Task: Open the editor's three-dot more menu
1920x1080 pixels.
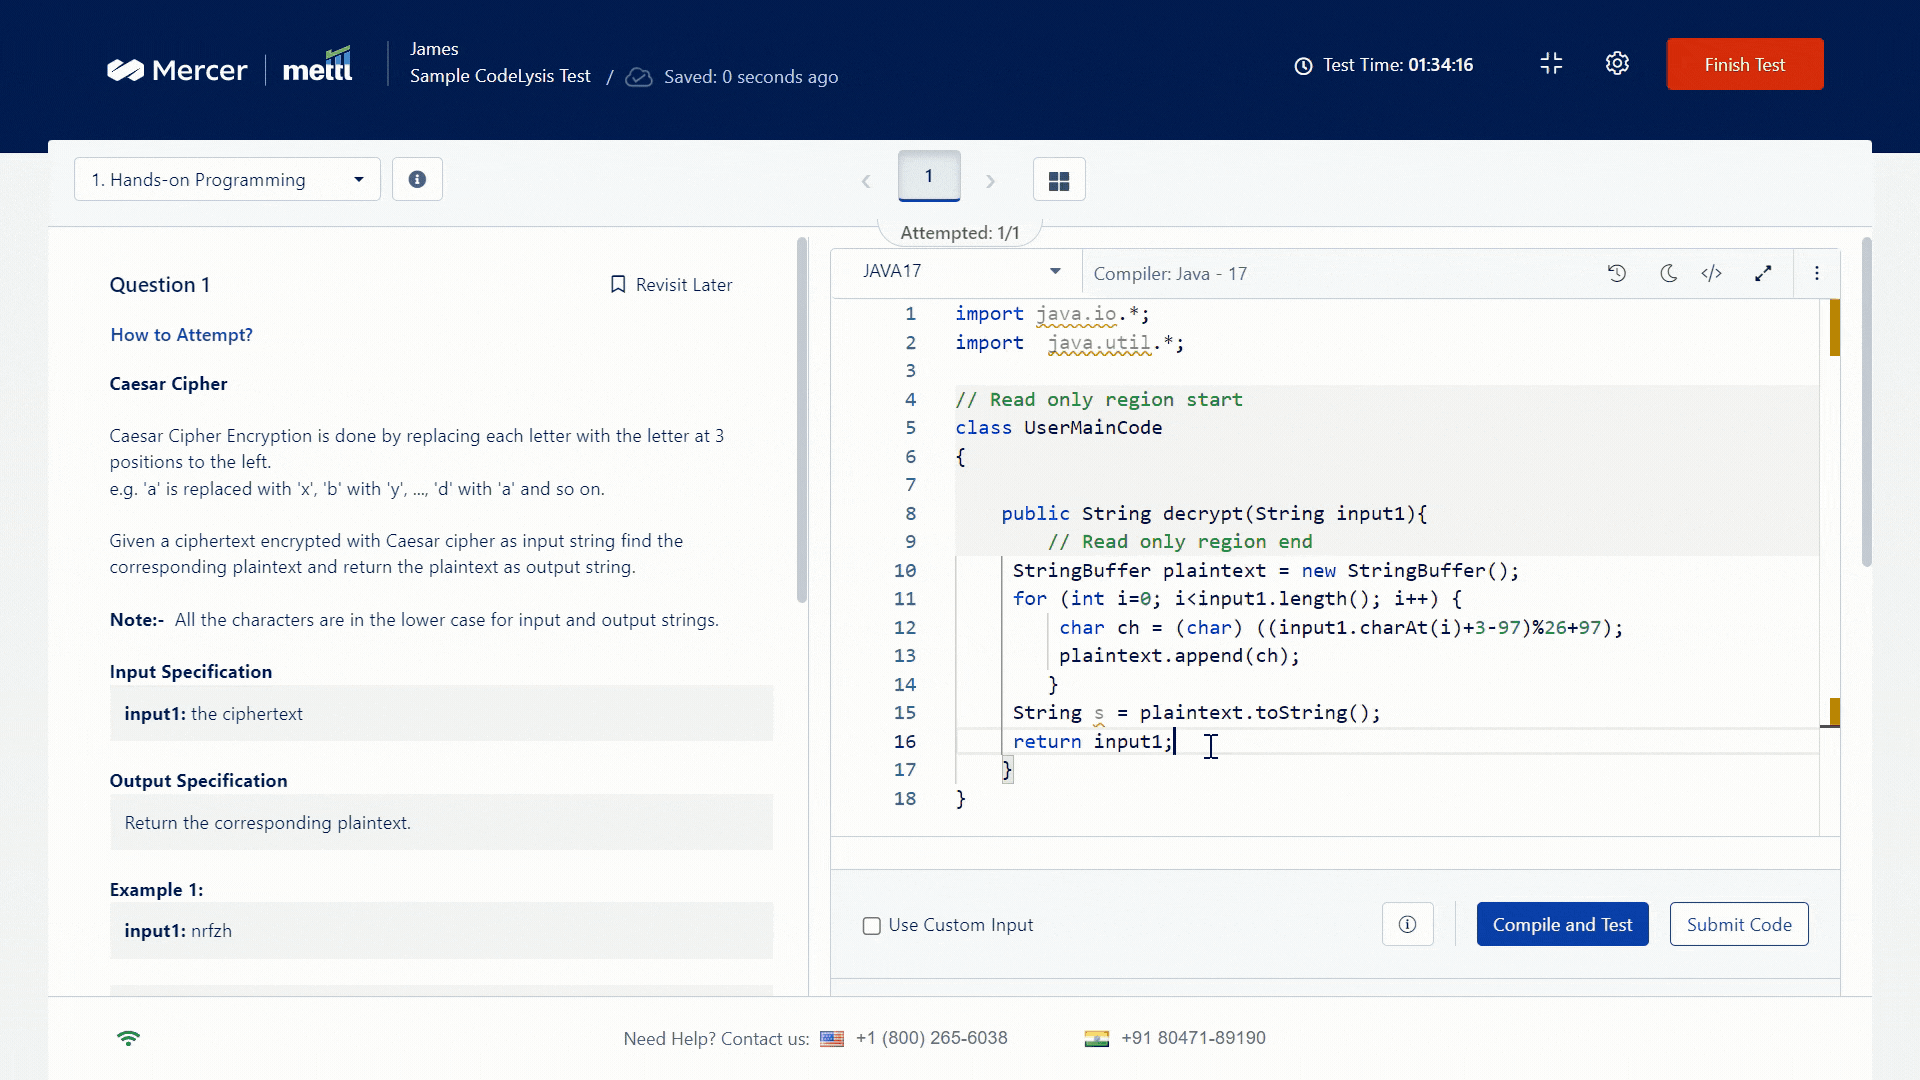Action: pyautogui.click(x=1817, y=273)
